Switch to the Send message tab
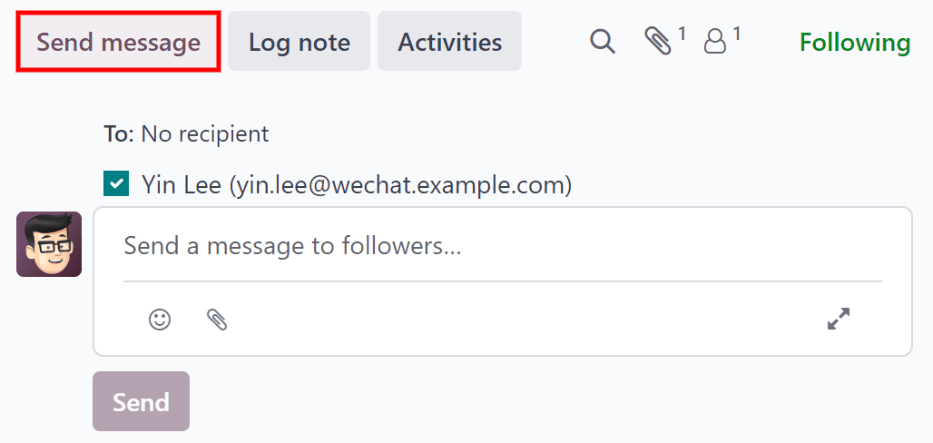This screenshot has height=443, width=933. coord(118,42)
